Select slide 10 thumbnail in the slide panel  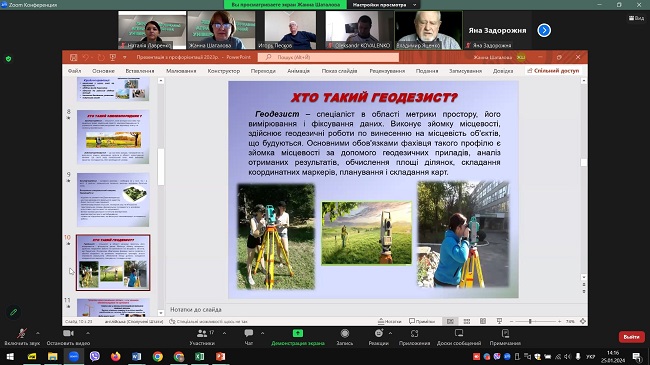pyautogui.click(x=113, y=263)
